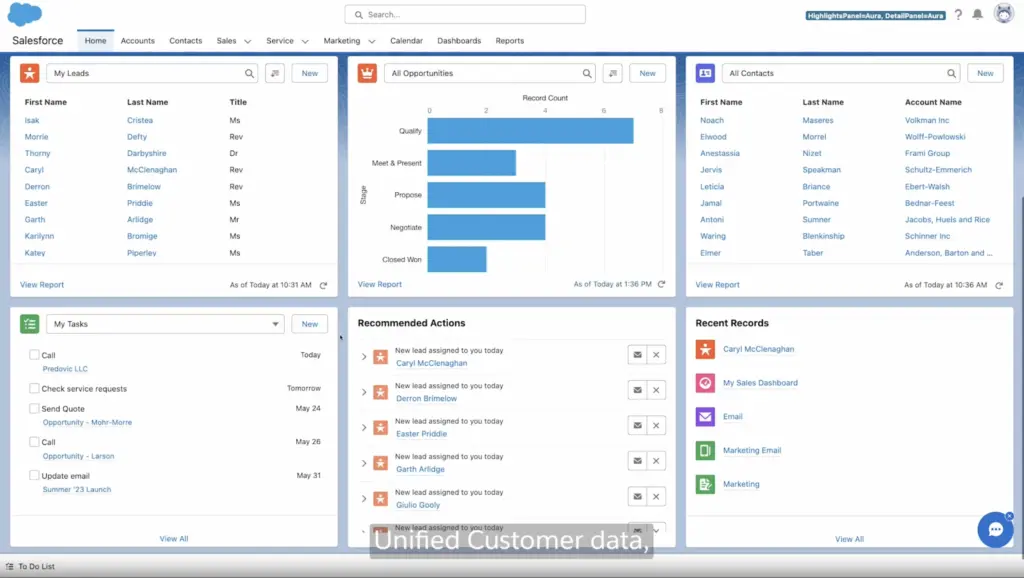Open View Report under My Leads
Screen dimensions: 1024x578
(x=42, y=285)
